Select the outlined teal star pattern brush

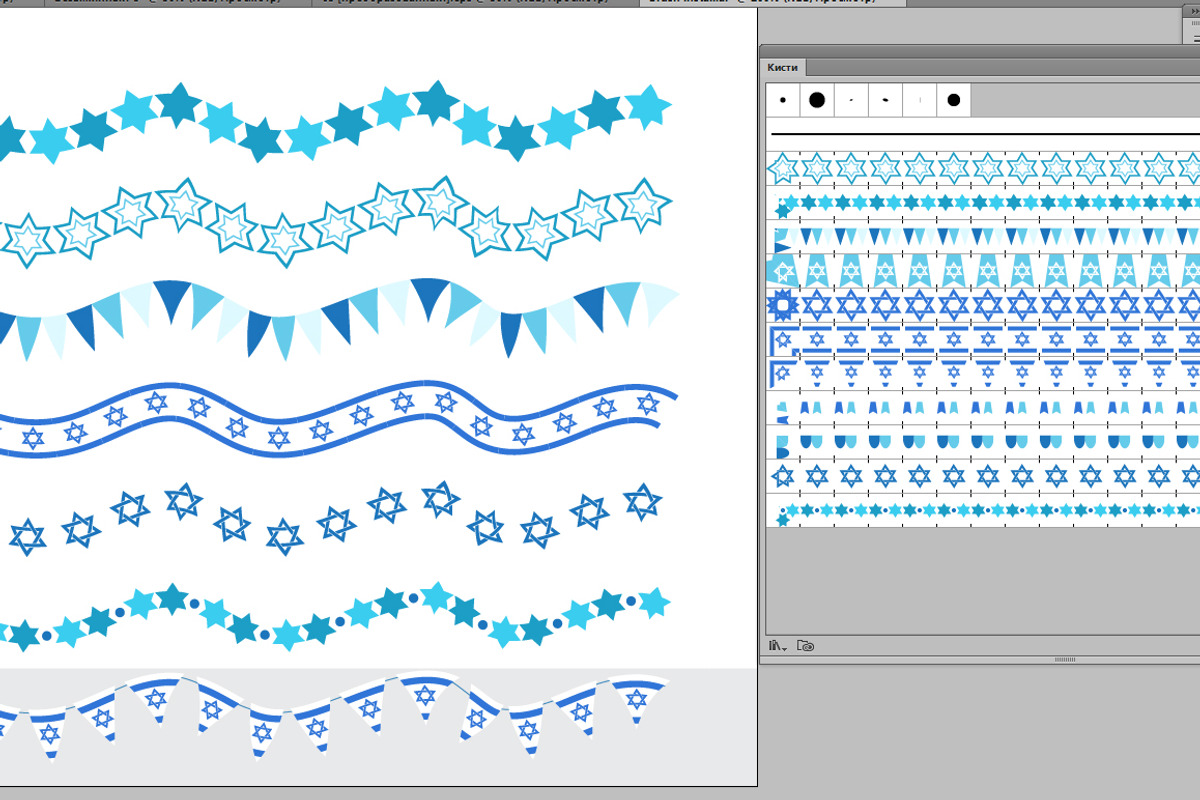pyautogui.click(x=983, y=168)
